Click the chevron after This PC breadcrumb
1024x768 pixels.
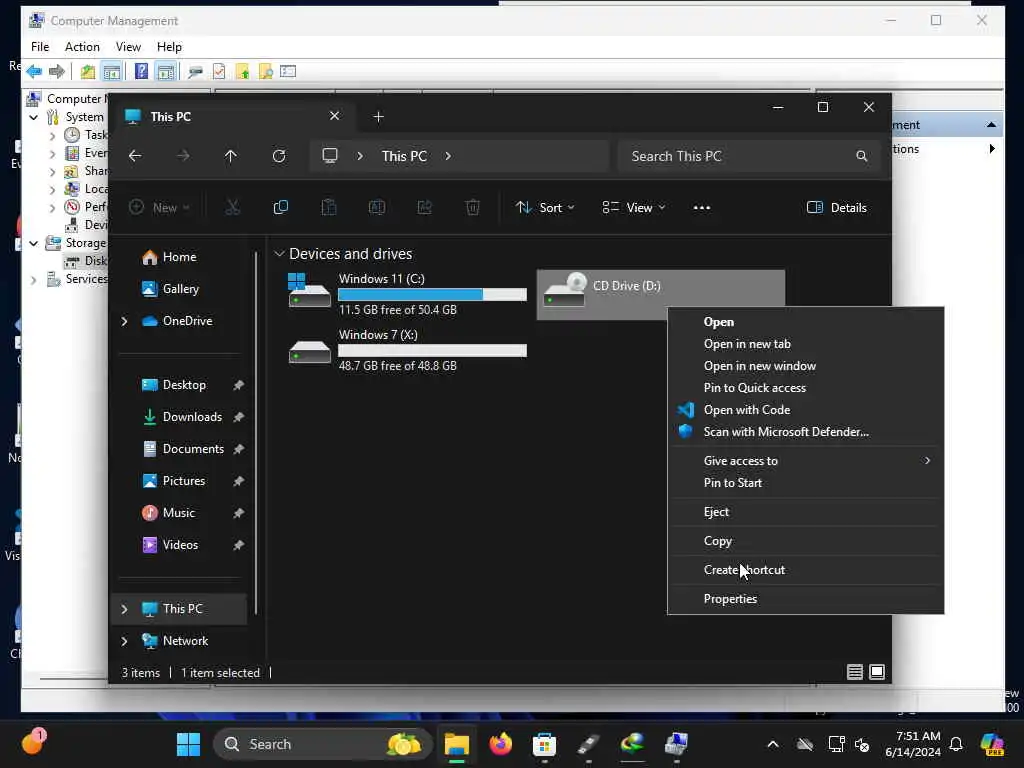tap(448, 156)
